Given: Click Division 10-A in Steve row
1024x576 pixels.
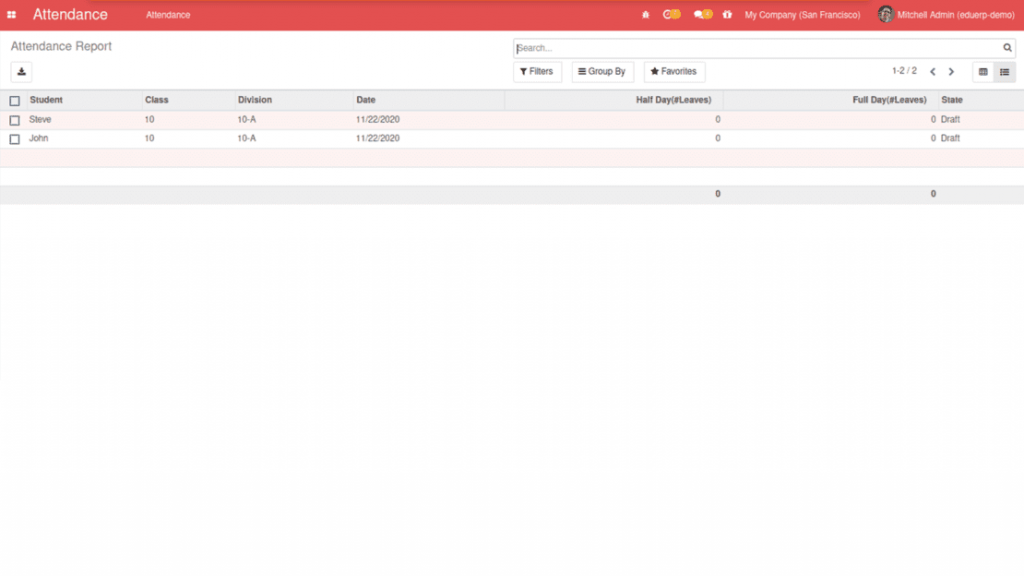Looking at the screenshot, I should (x=247, y=120).
